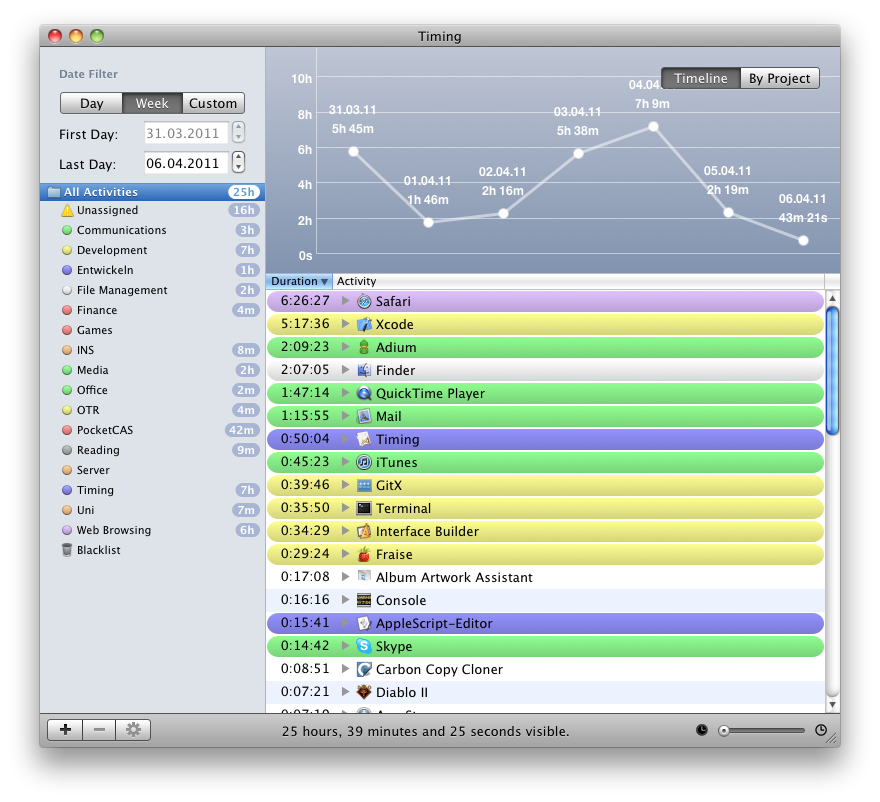Switch chart to By Project view

point(780,79)
